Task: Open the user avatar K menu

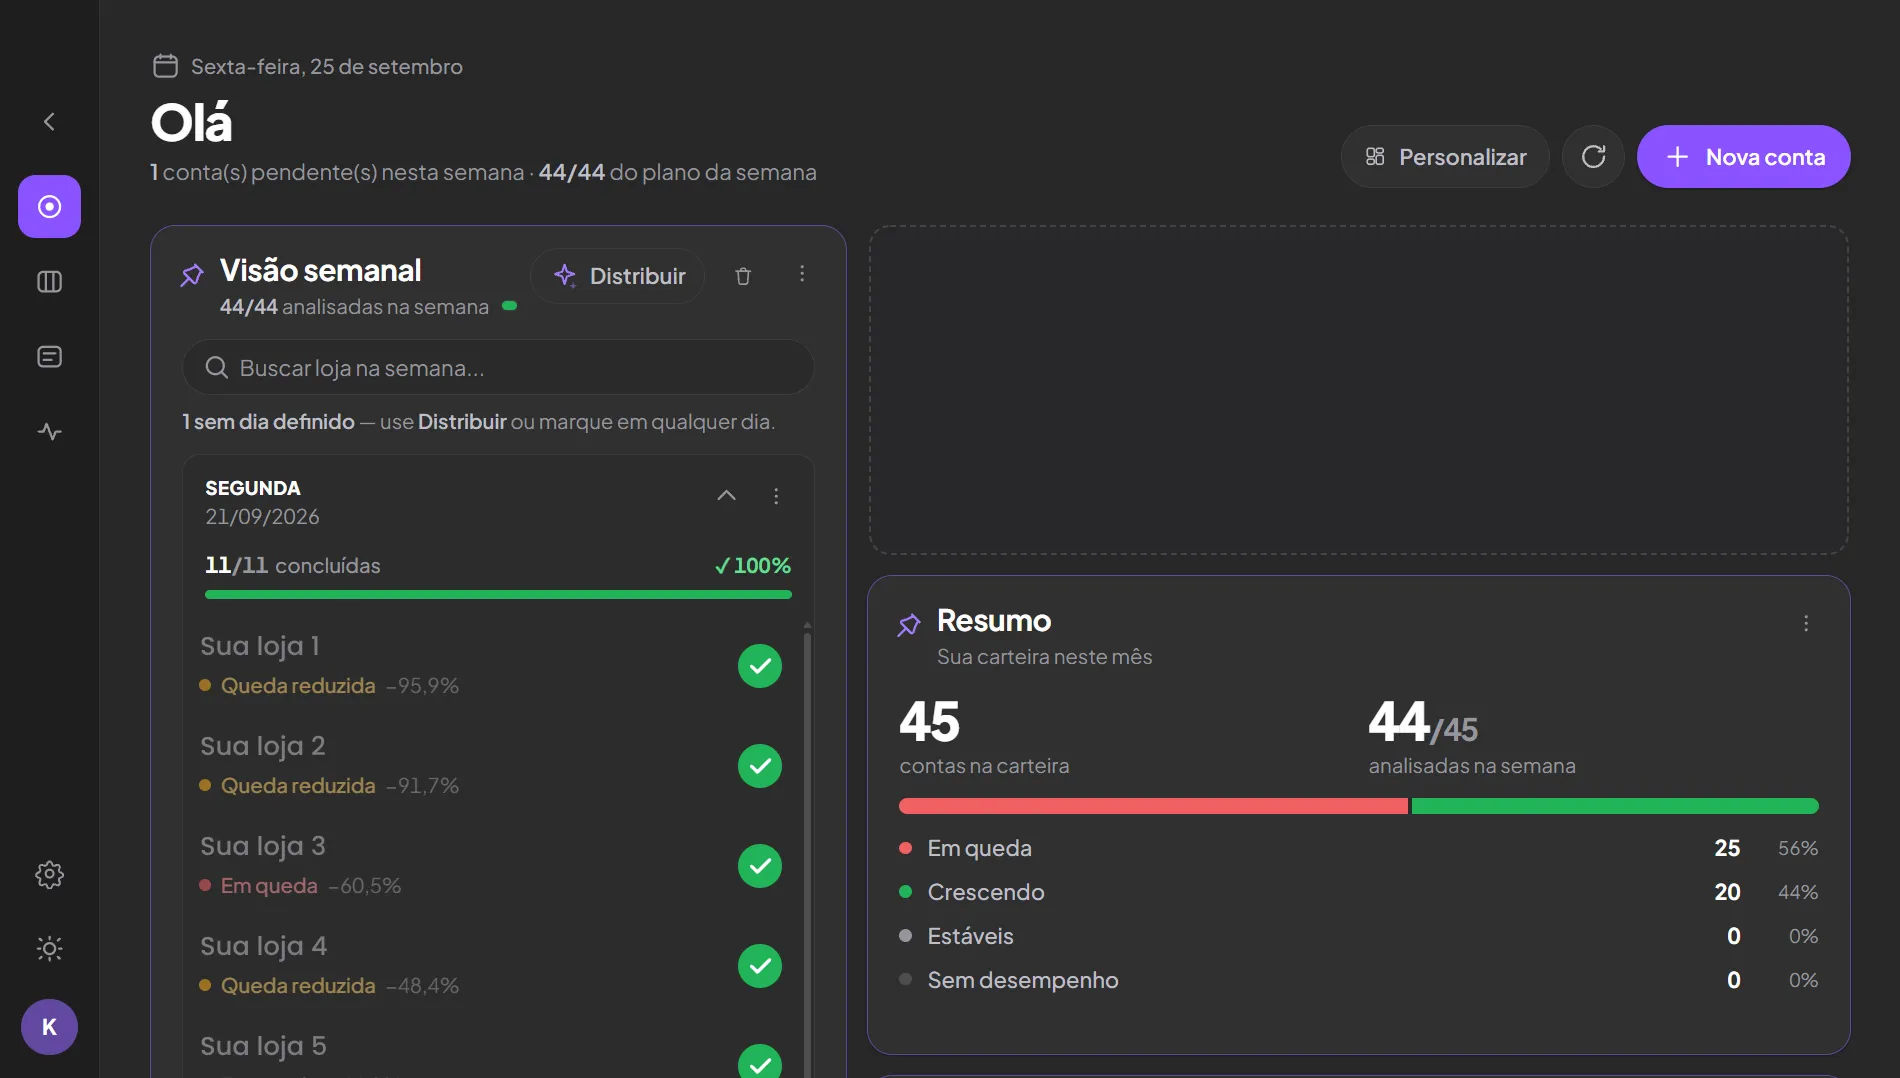Action: [x=49, y=1027]
